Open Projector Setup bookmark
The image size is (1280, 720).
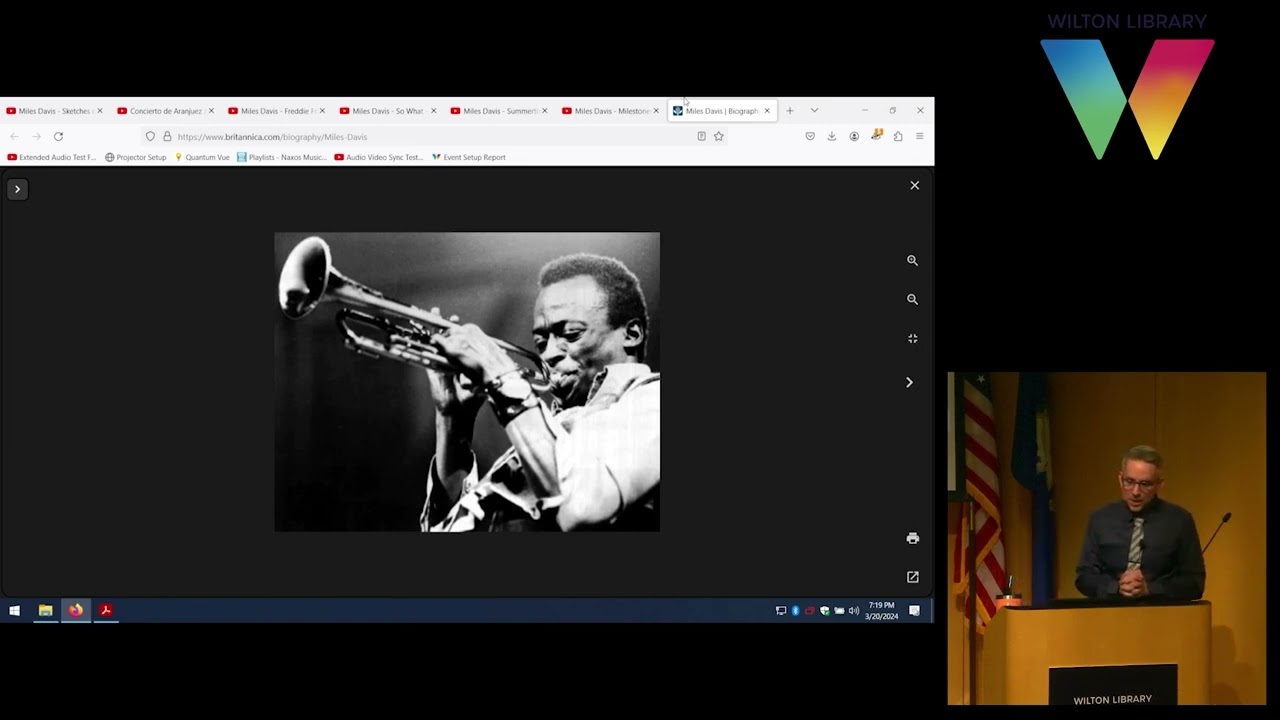pyautogui.click(x=136, y=157)
